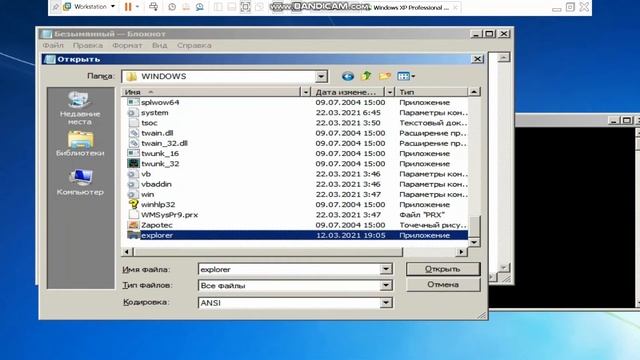Select the twunk_16 application icon
Screen dimensions: 640x360
[133, 153]
